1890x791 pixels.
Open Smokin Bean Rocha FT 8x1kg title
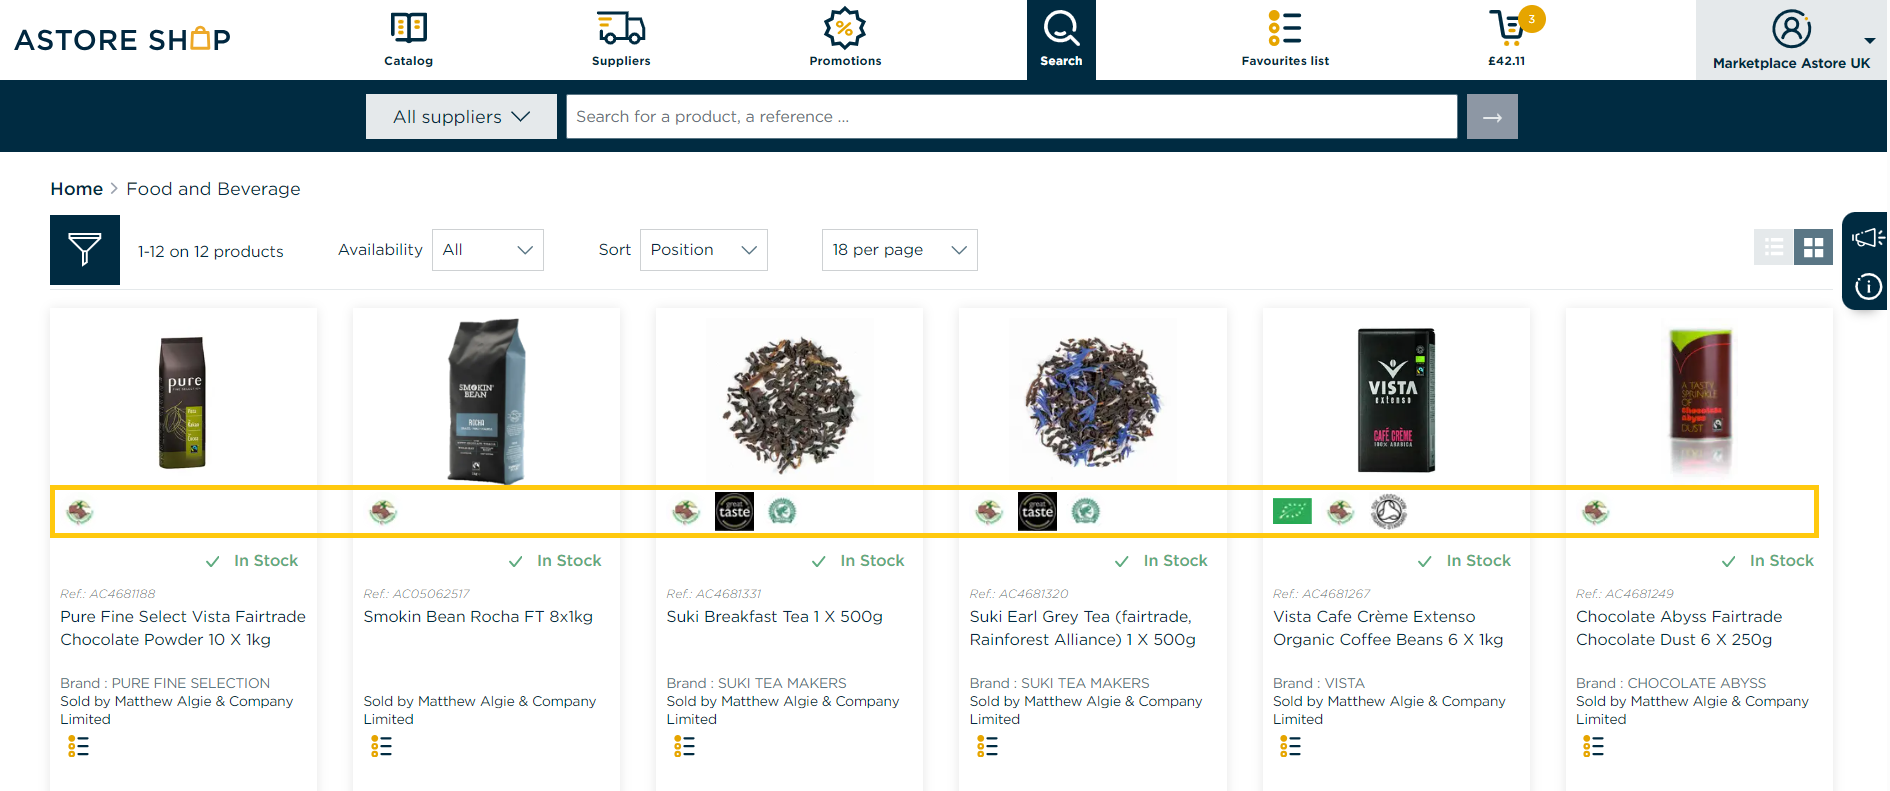(x=478, y=617)
